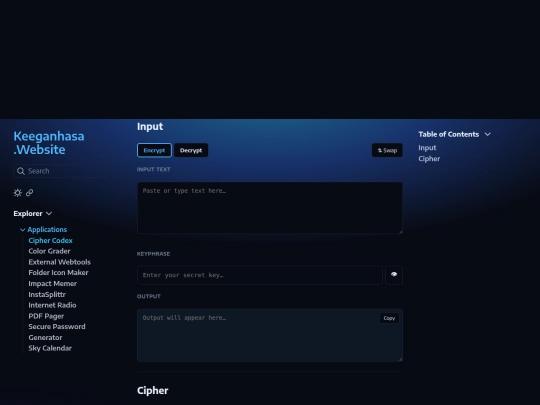Select the Decrypt mode
Viewport: 540px width, 405px height.
(x=191, y=150)
